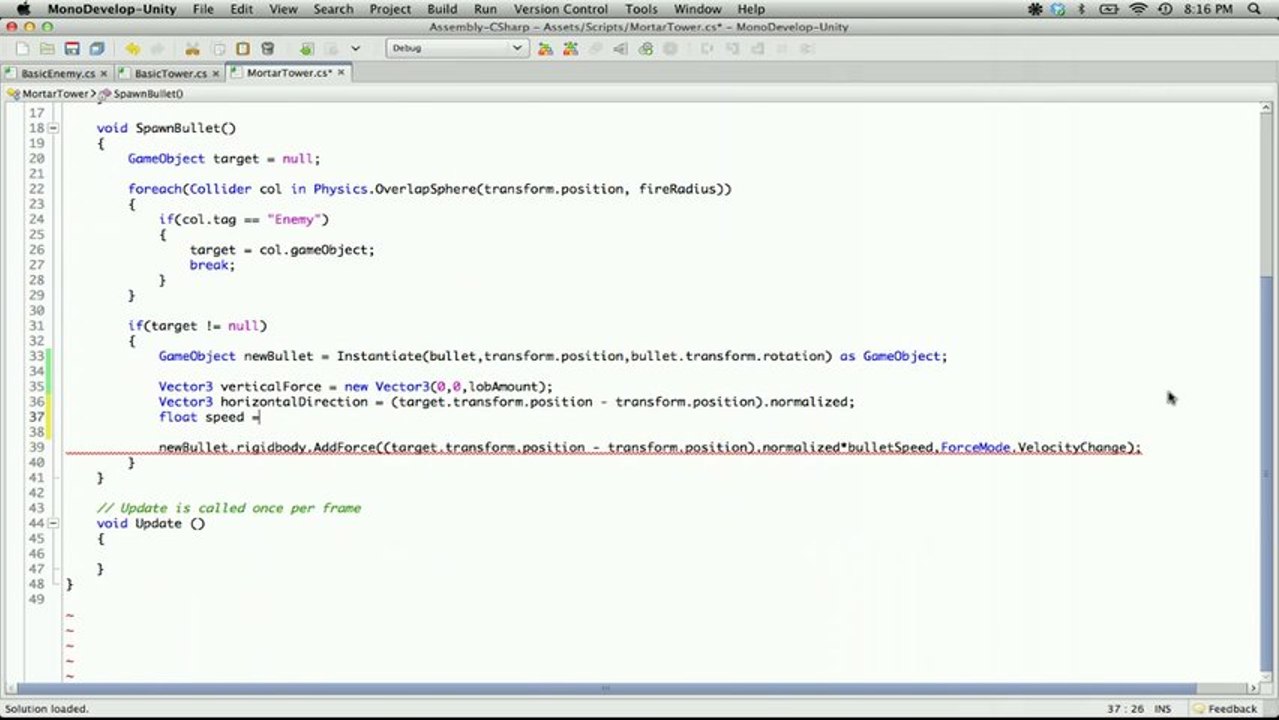The image size is (1279, 720).
Task: Open the Version Control menu
Action: [561, 9]
